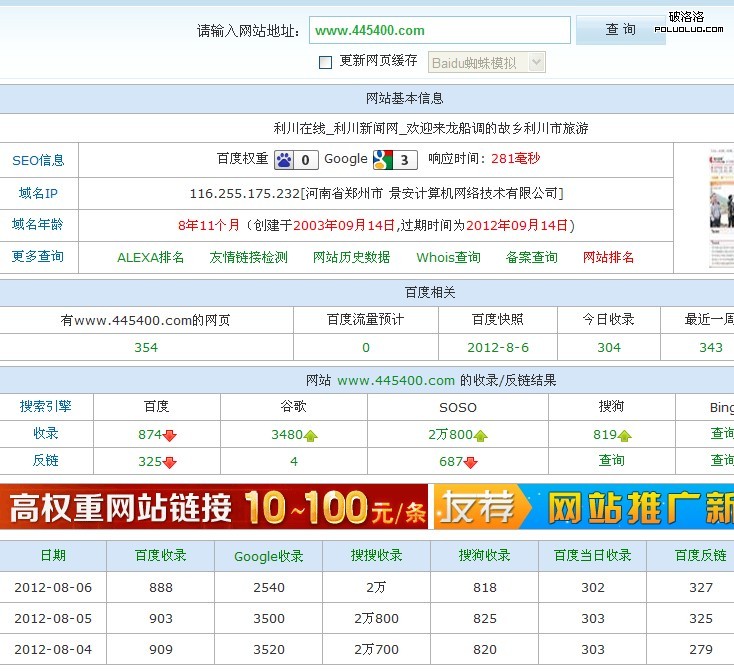Click the website address input field
This screenshot has width=734, height=672.
coord(439,30)
